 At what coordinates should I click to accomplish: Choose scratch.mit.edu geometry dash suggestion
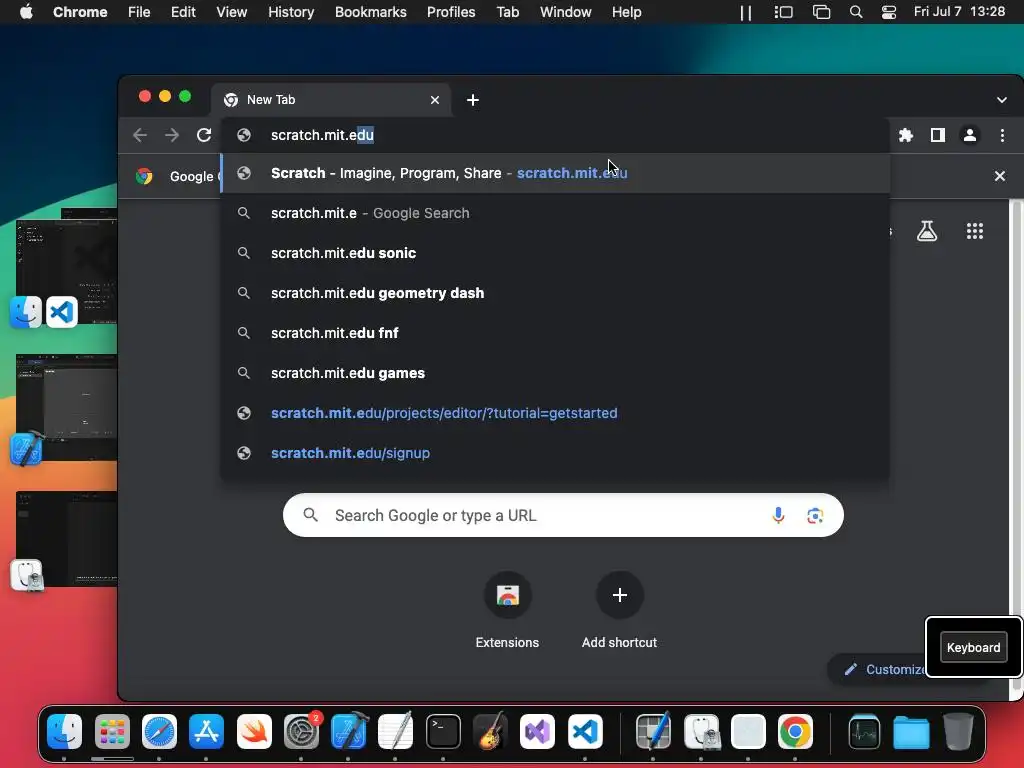tap(556, 293)
